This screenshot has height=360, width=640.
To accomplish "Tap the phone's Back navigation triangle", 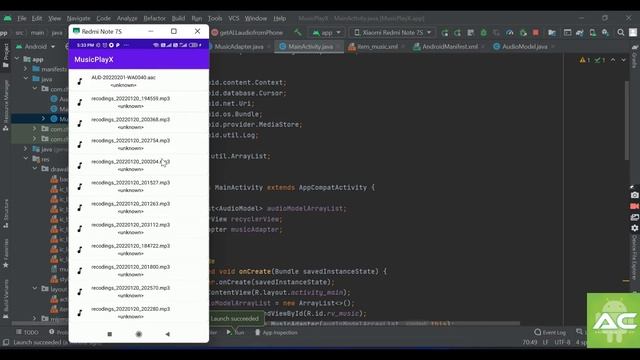I will click(167, 334).
